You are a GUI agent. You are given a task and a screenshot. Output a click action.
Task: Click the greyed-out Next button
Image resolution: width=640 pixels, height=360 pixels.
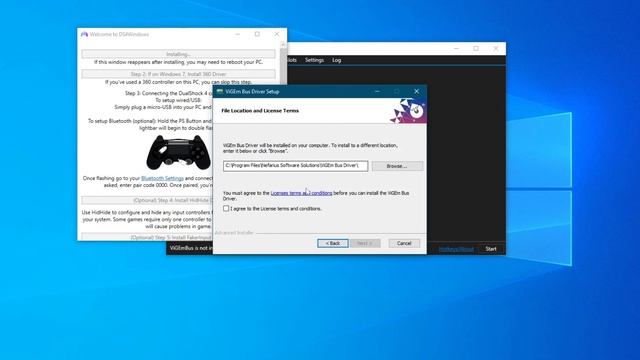[x=365, y=243]
